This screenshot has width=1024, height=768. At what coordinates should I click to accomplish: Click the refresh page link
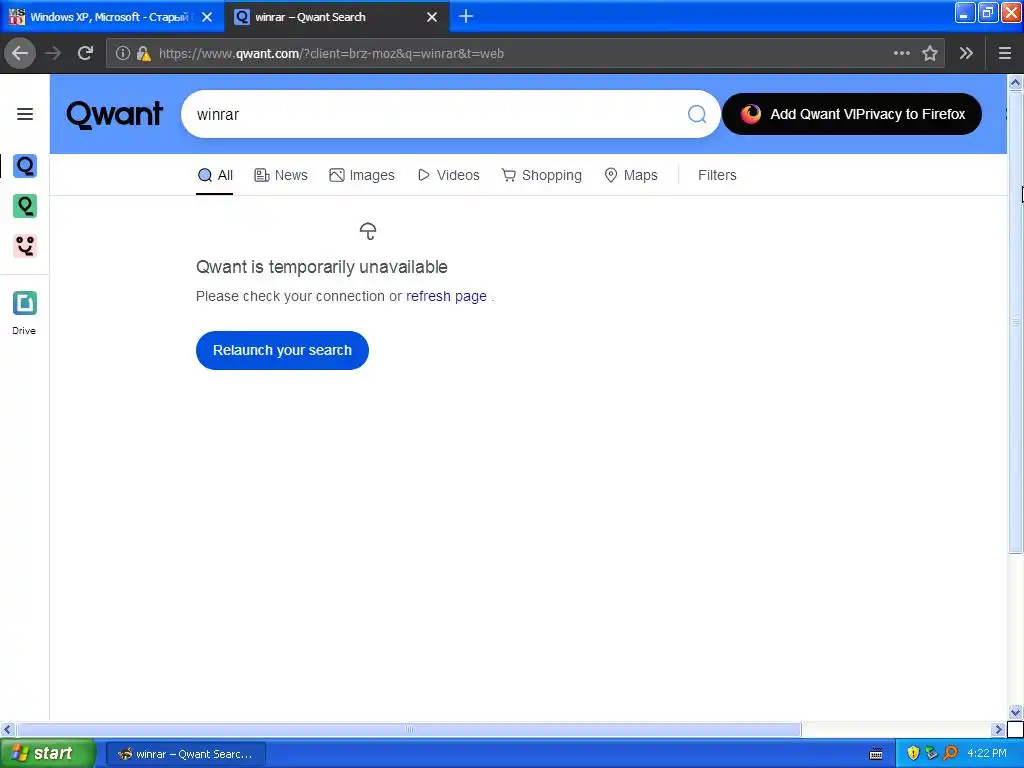tap(447, 296)
